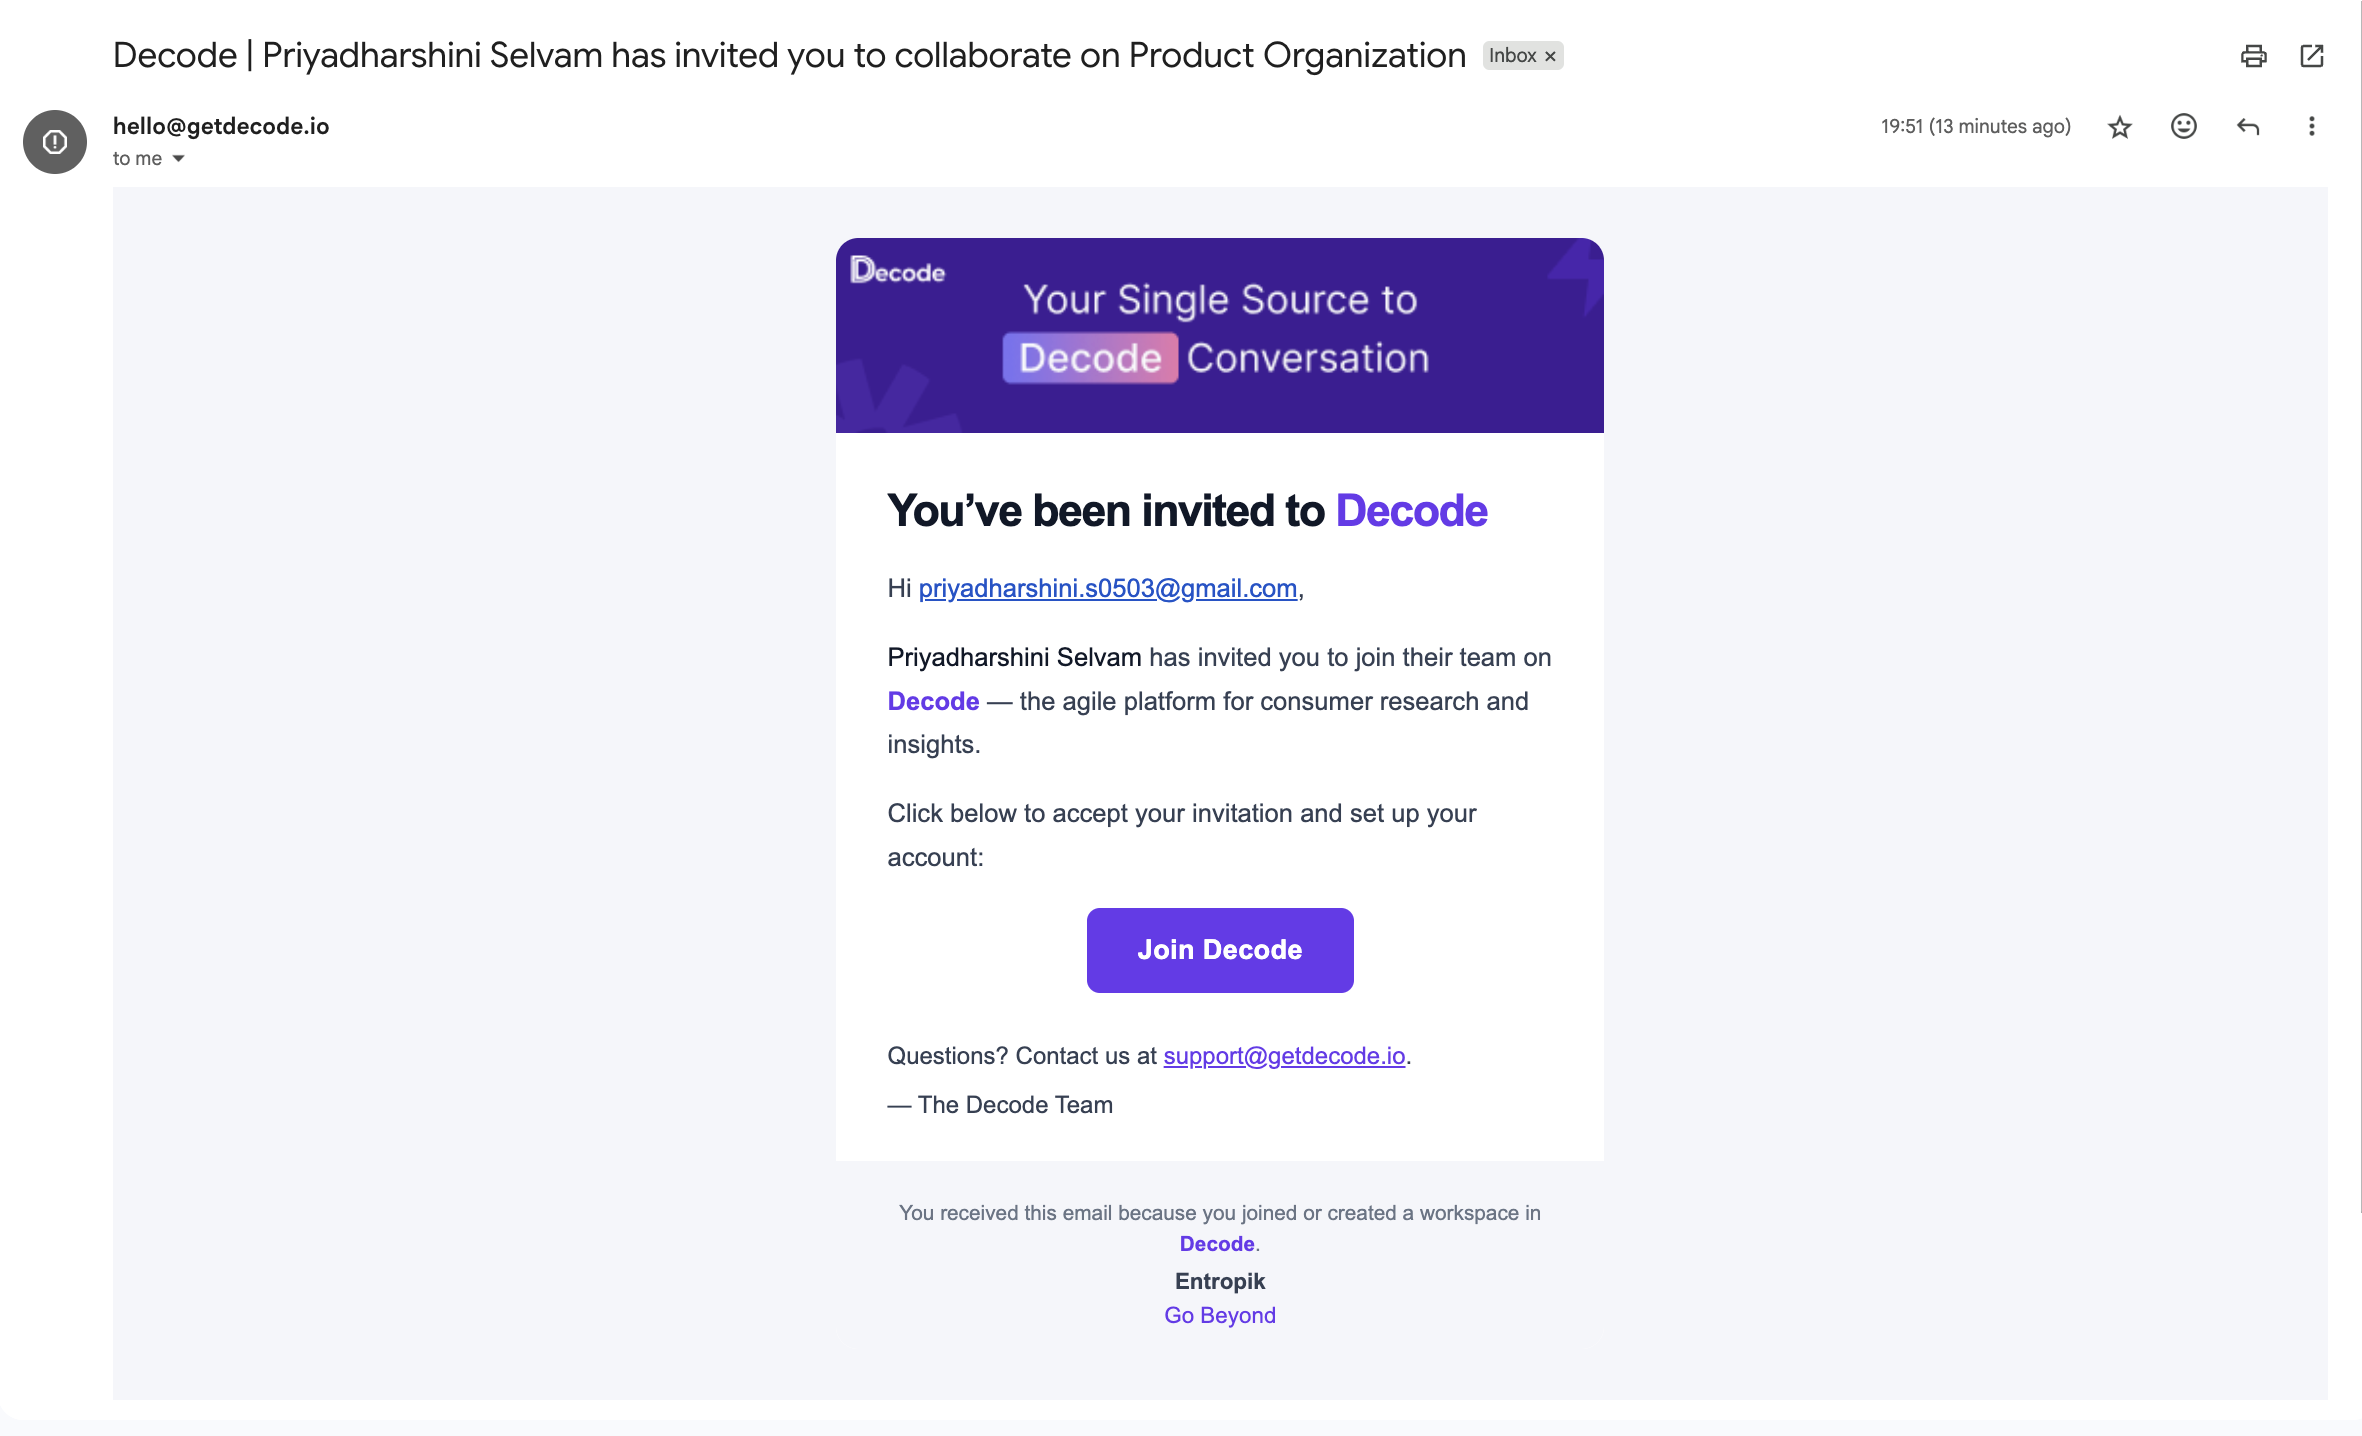The image size is (2362, 1436).
Task: Print this email using the printer icon
Action: click(x=2253, y=56)
